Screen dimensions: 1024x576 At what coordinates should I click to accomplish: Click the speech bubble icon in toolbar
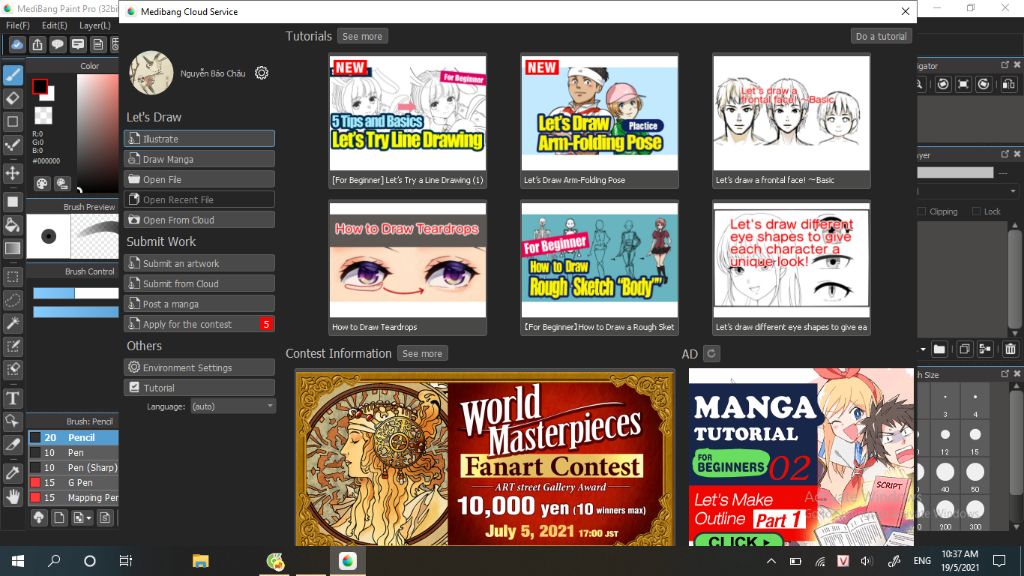(x=57, y=44)
